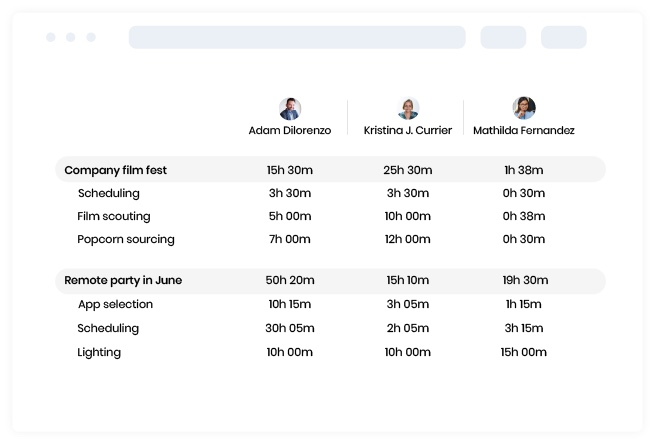
Task: Click the first window control dot
Action: click(x=51, y=37)
